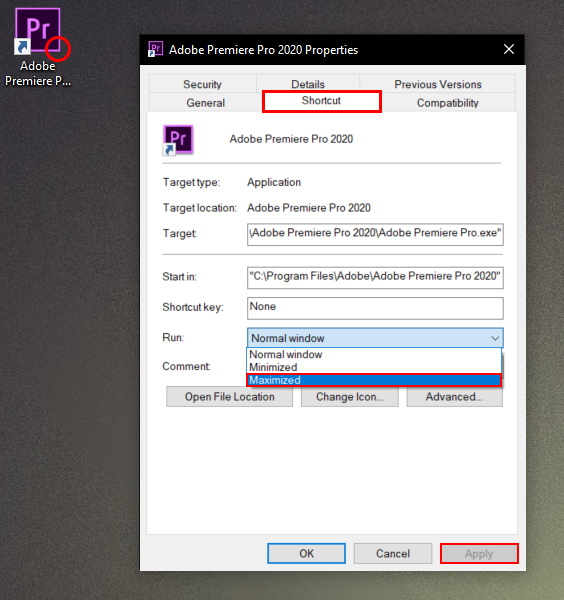Screen dimensions: 564x600
Task: Click the Target type value Application
Action: pyautogui.click(x=274, y=182)
